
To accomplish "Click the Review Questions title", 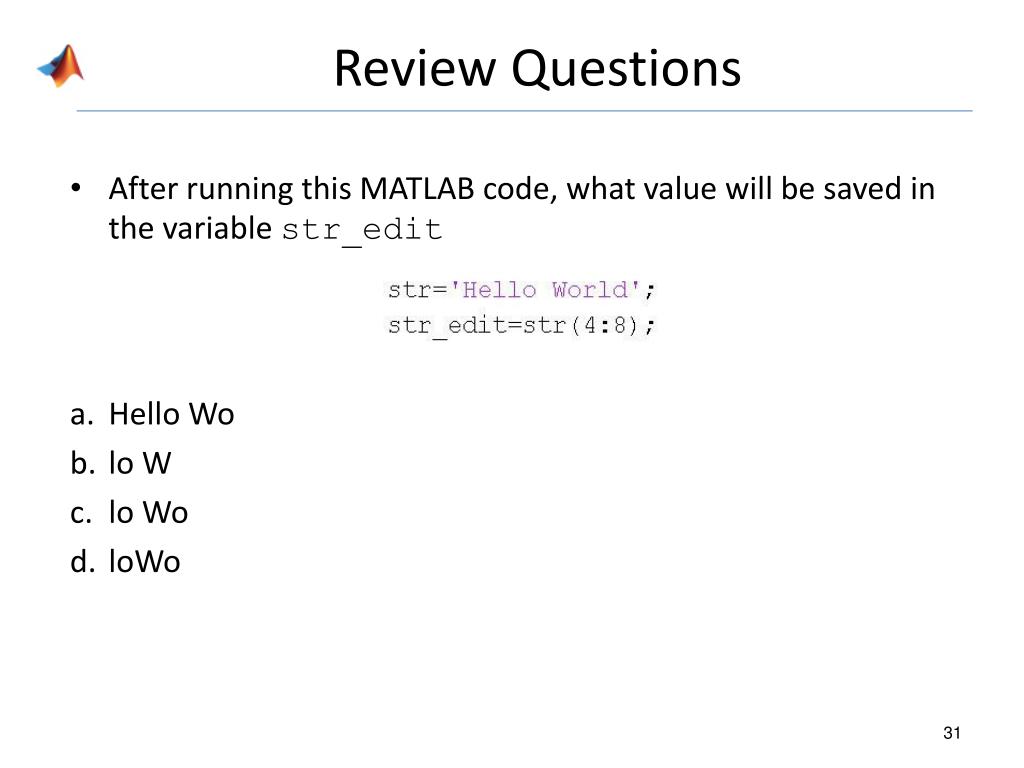I will pos(537,68).
